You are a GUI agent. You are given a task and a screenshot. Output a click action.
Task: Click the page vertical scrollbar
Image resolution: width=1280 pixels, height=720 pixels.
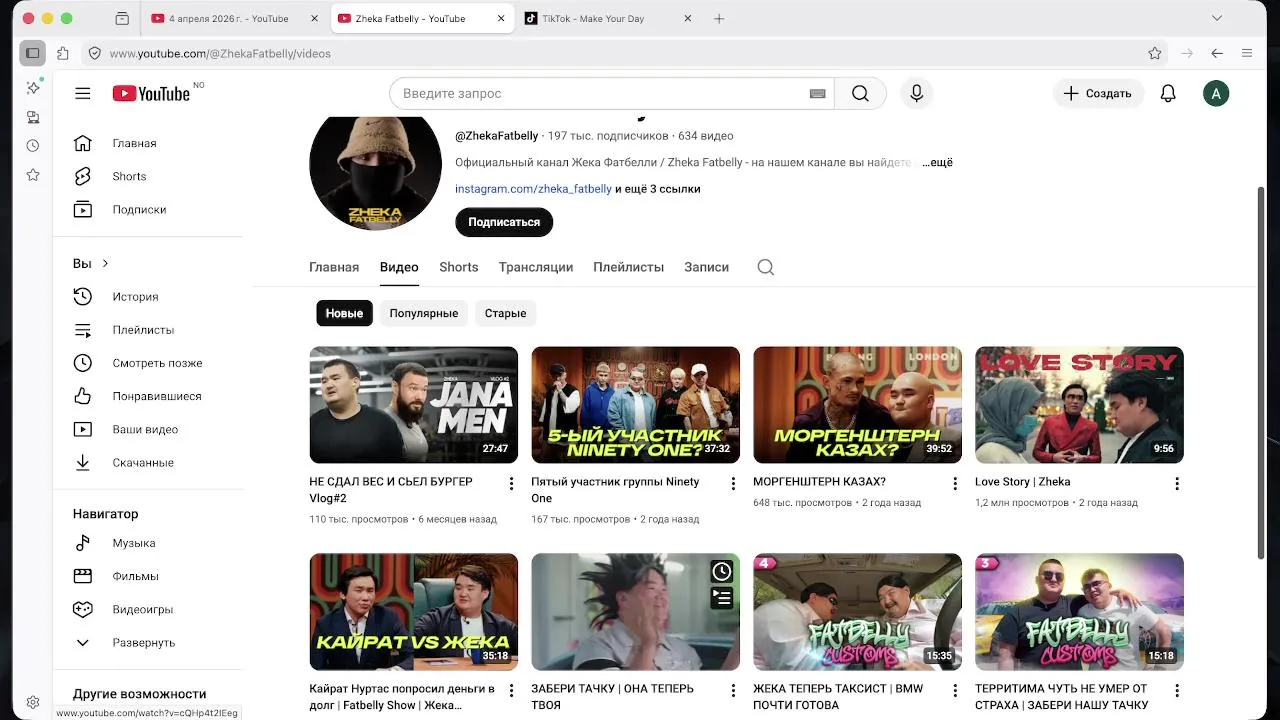pyautogui.click(x=1260, y=372)
